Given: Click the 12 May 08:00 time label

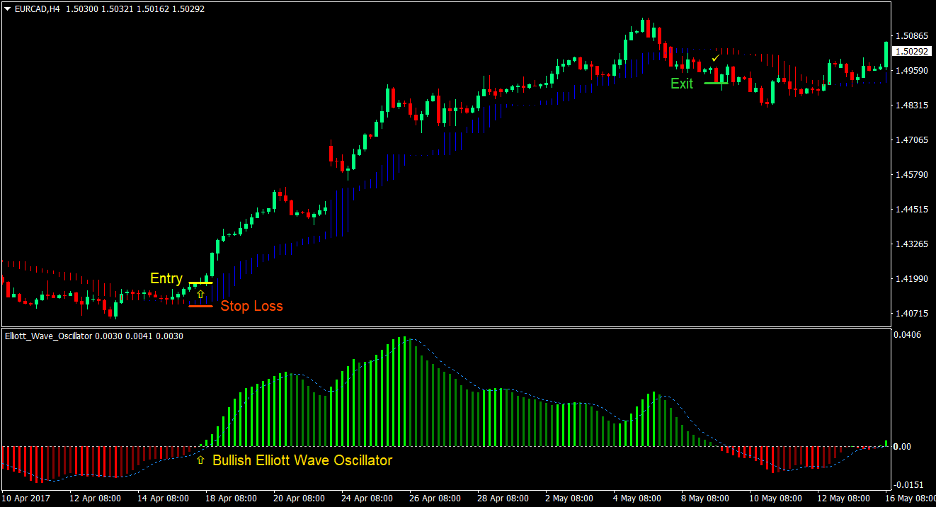Looking at the screenshot, I should coord(843,498).
